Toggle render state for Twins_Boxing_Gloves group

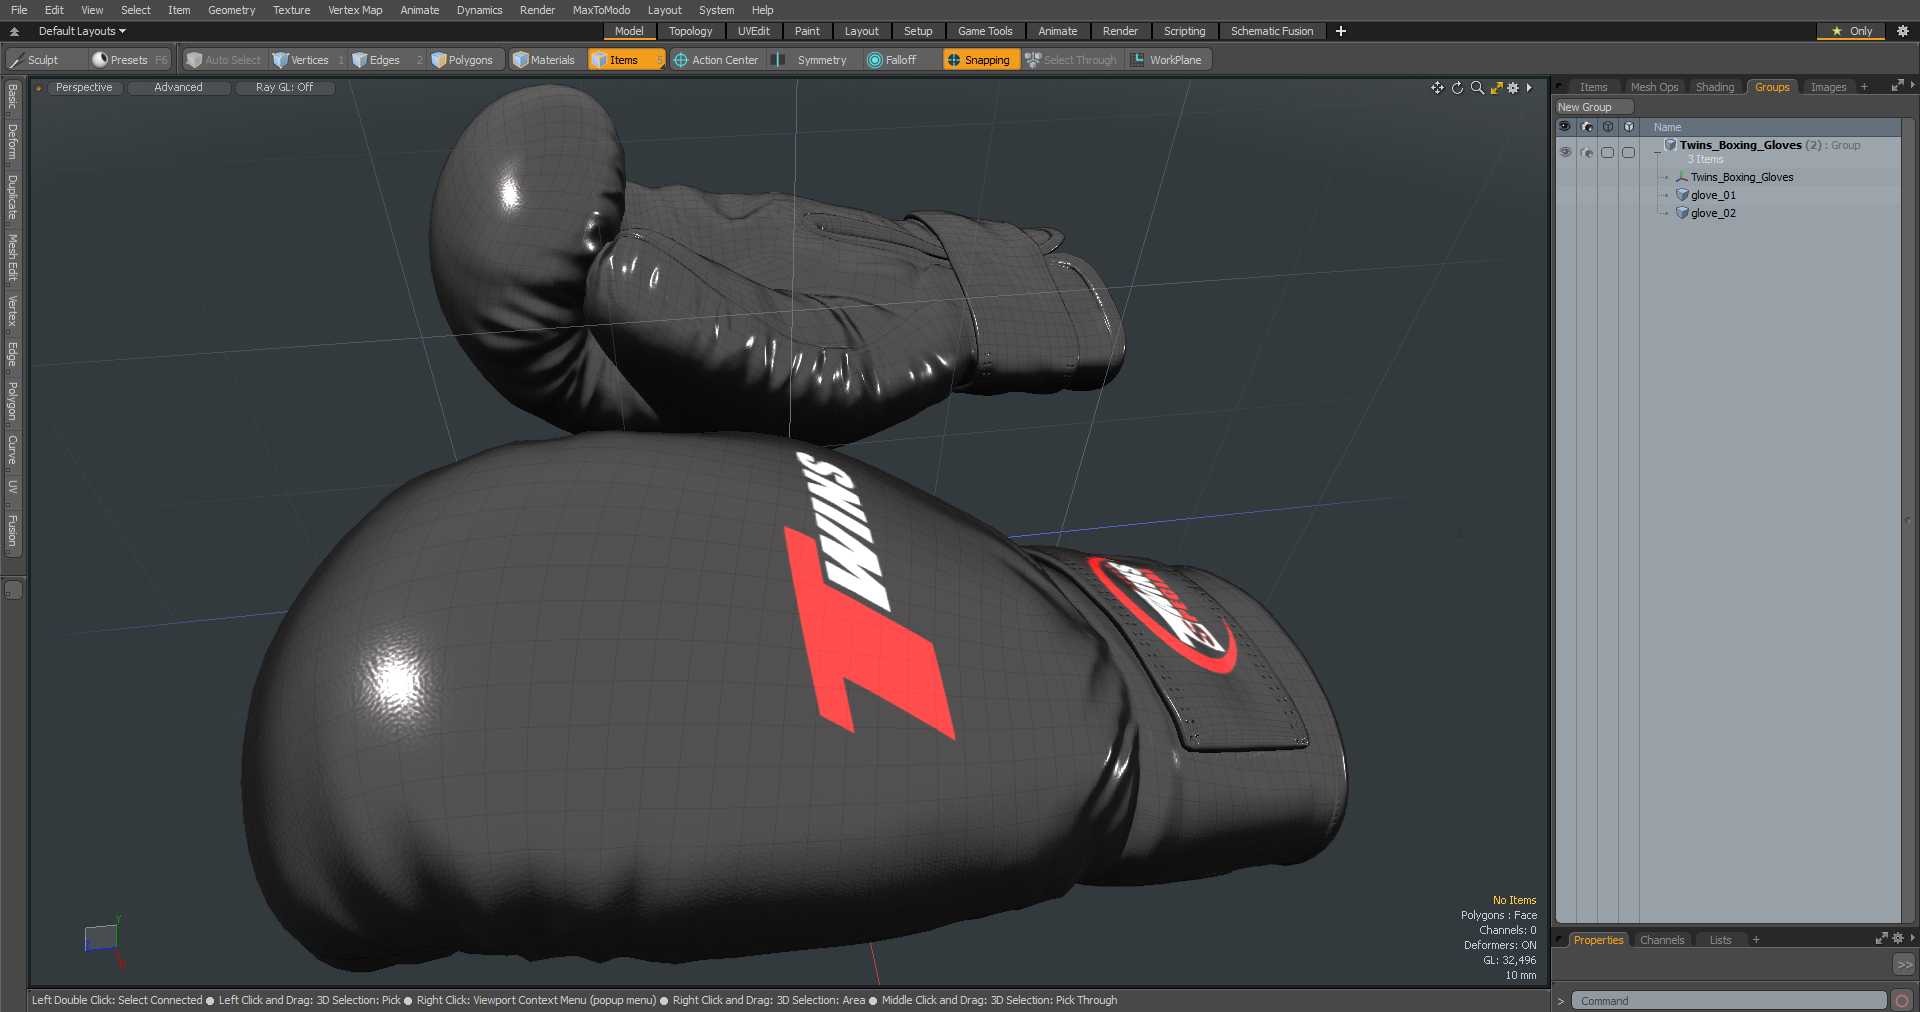point(1586,152)
